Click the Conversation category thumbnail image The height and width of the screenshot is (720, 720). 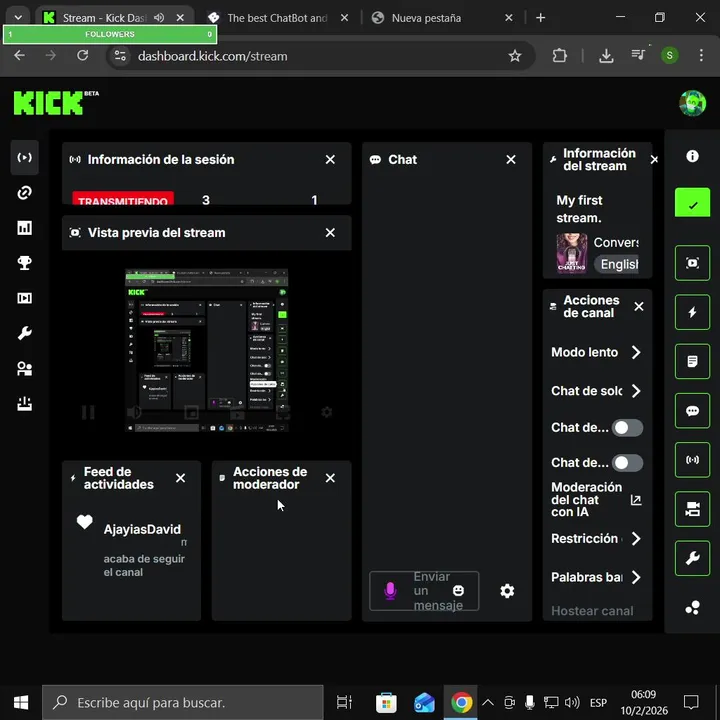pyautogui.click(x=572, y=253)
